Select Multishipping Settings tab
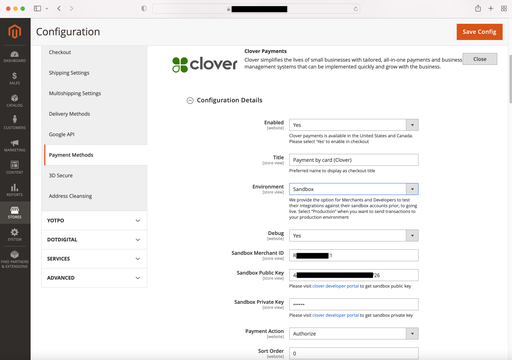The height and width of the screenshot is (360, 512). [94, 93]
